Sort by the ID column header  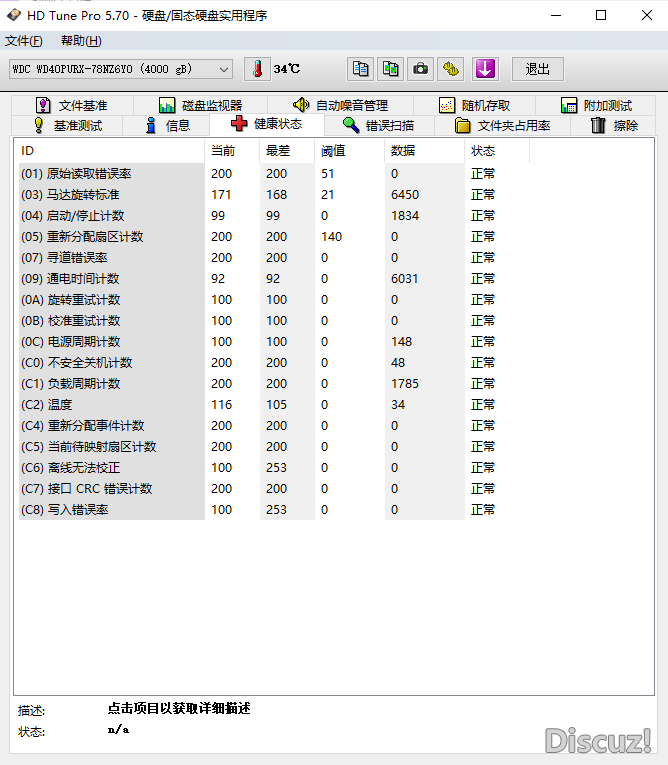click(109, 151)
